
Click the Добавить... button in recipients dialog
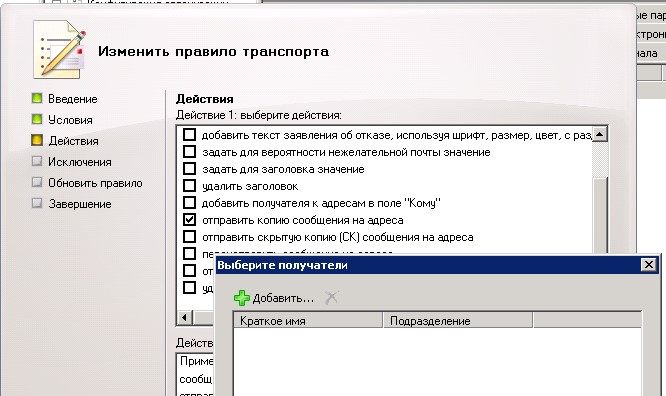point(274,298)
